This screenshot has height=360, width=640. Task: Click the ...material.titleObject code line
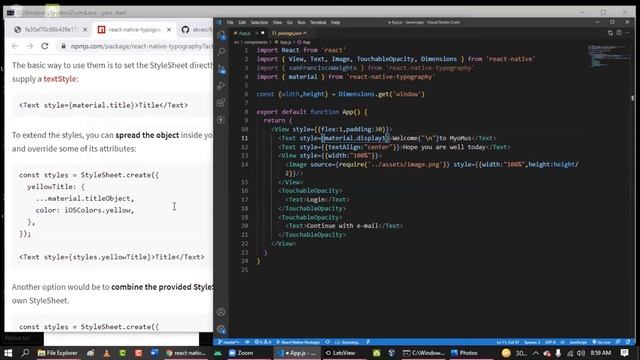[84, 198]
